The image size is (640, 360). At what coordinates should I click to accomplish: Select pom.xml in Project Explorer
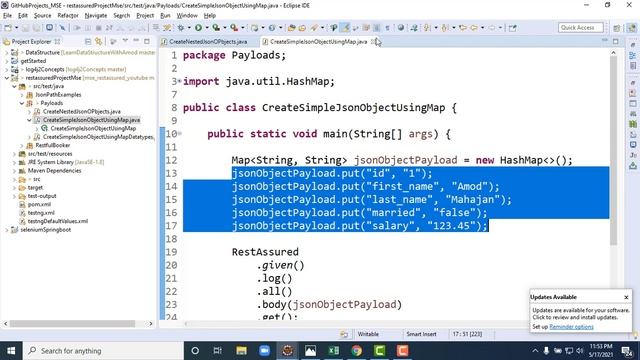[x=39, y=204]
